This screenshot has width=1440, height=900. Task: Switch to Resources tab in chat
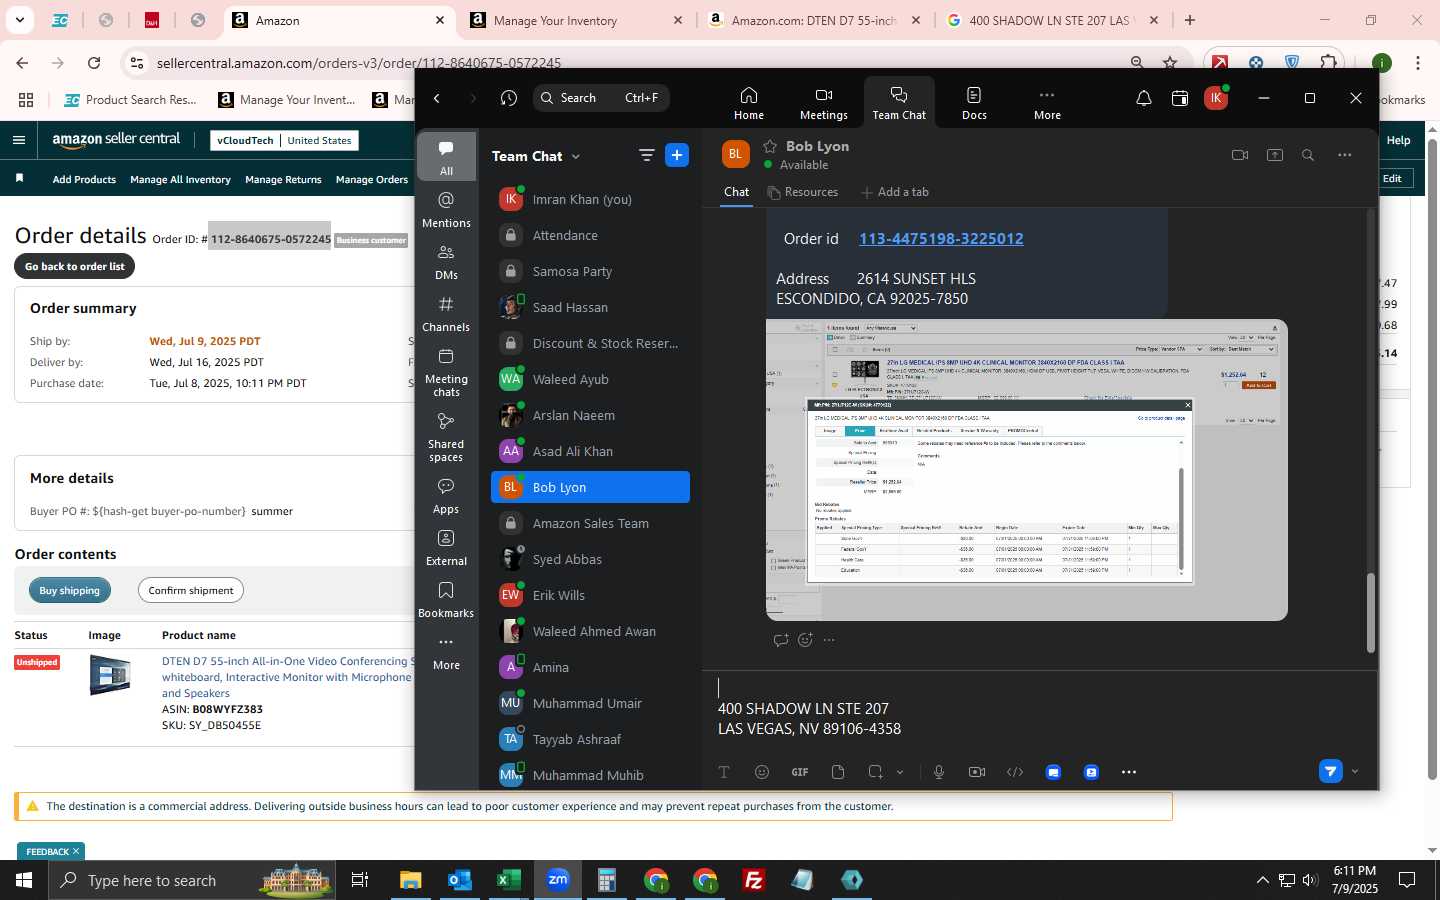click(802, 192)
